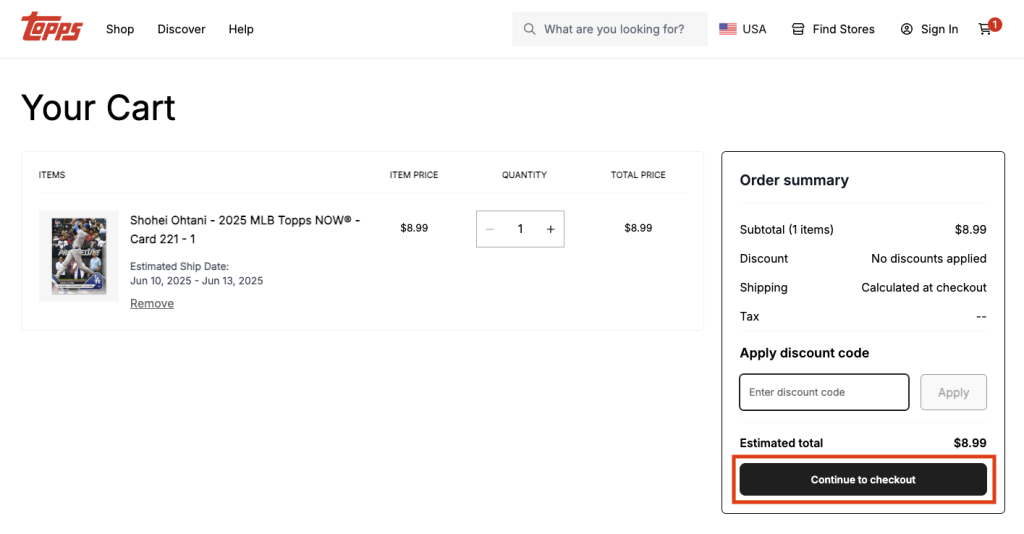
Task: Focus the discount code field
Action: click(x=823, y=392)
